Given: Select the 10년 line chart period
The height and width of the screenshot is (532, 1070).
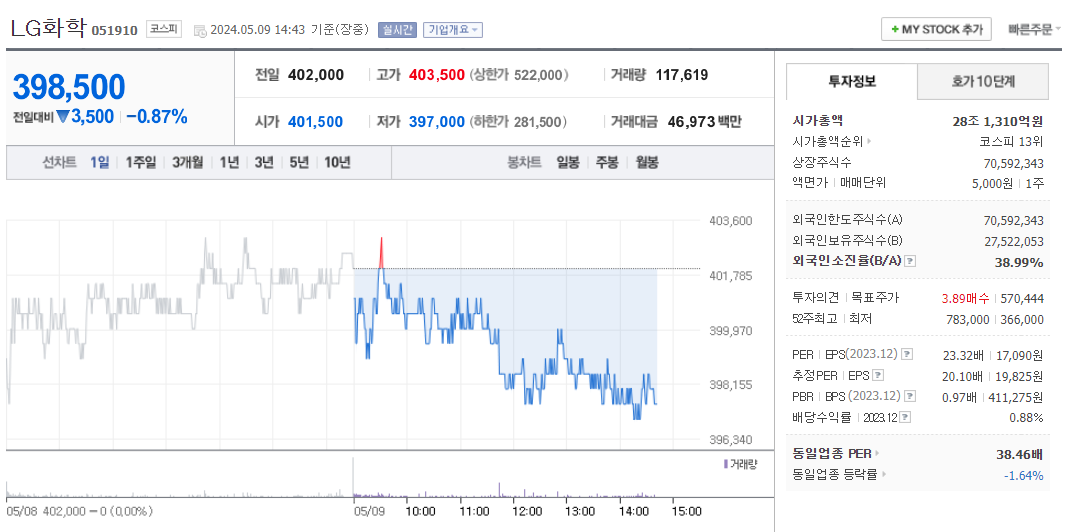Looking at the screenshot, I should (x=337, y=162).
